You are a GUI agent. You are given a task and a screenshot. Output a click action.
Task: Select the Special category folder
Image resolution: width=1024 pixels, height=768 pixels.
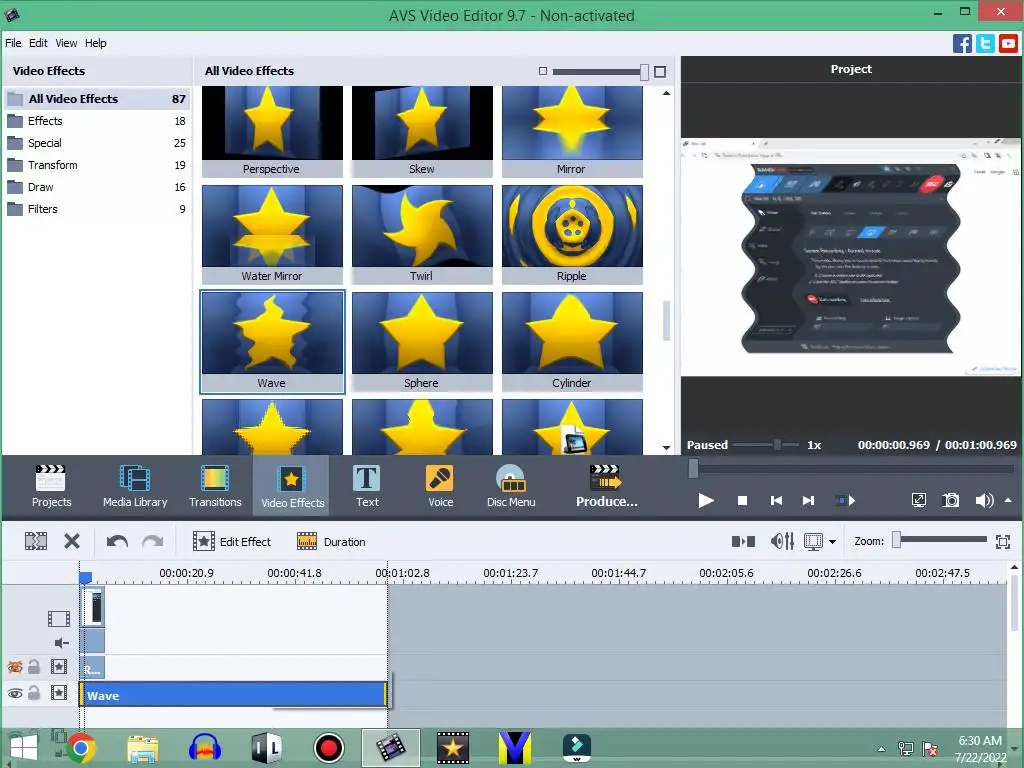[x=97, y=143]
